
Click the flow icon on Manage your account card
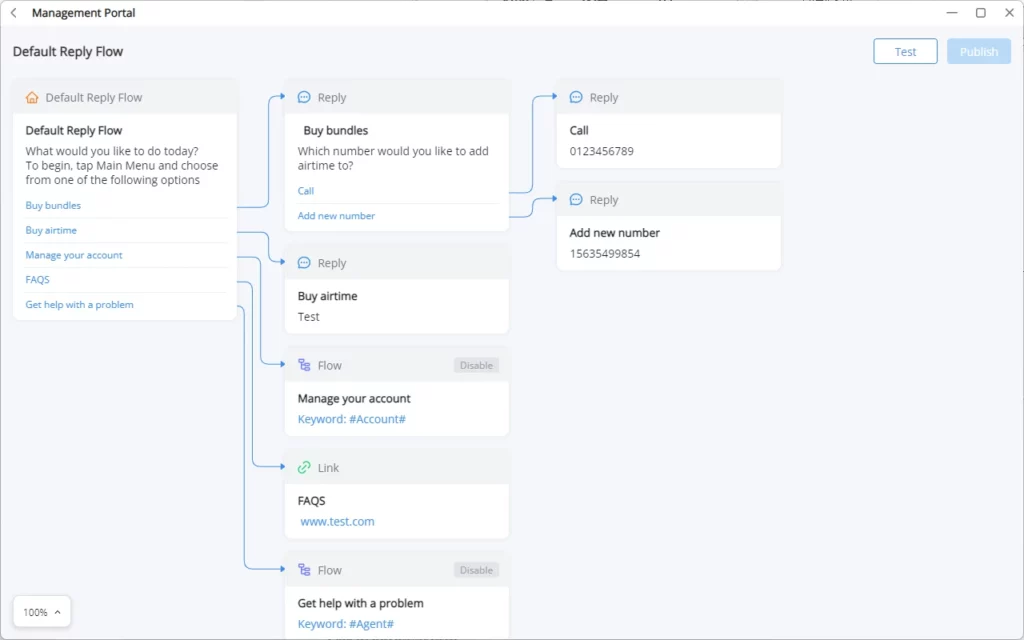click(304, 365)
